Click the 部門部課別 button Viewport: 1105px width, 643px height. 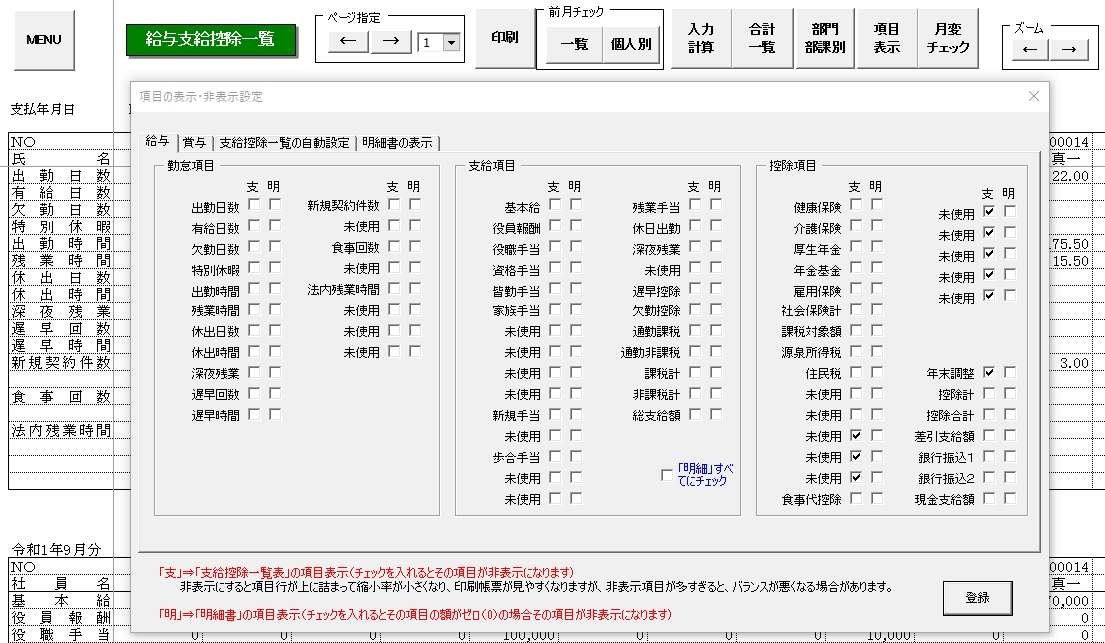pos(825,38)
